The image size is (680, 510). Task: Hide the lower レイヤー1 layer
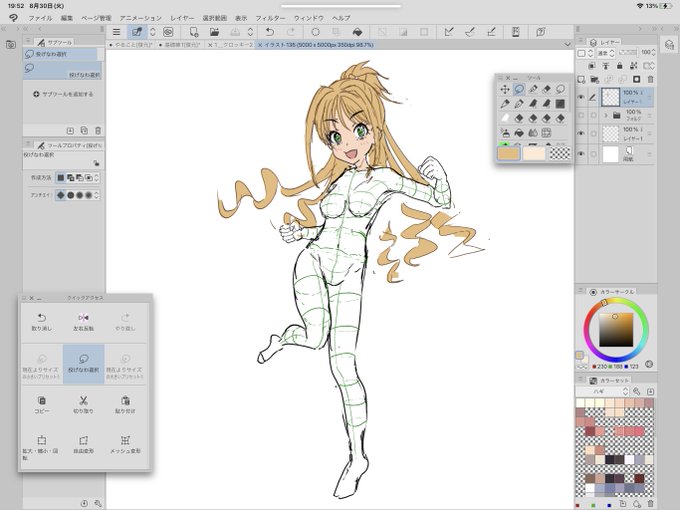point(581,134)
